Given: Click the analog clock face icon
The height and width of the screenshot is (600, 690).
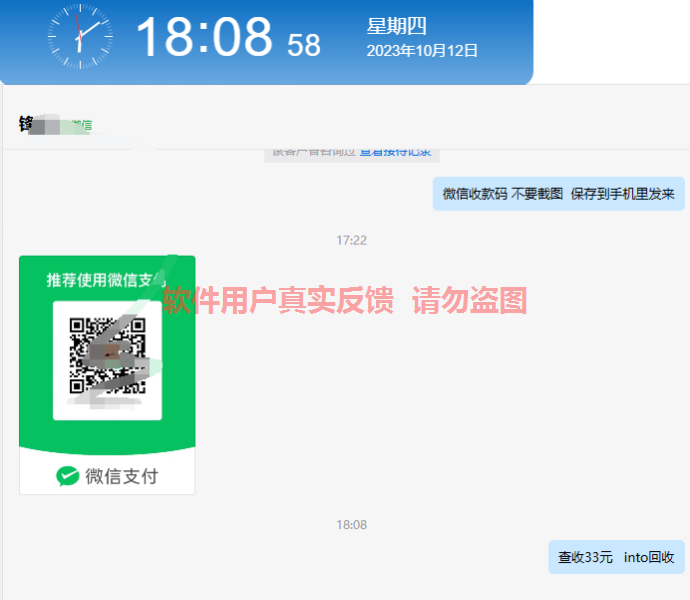Looking at the screenshot, I should point(80,38).
